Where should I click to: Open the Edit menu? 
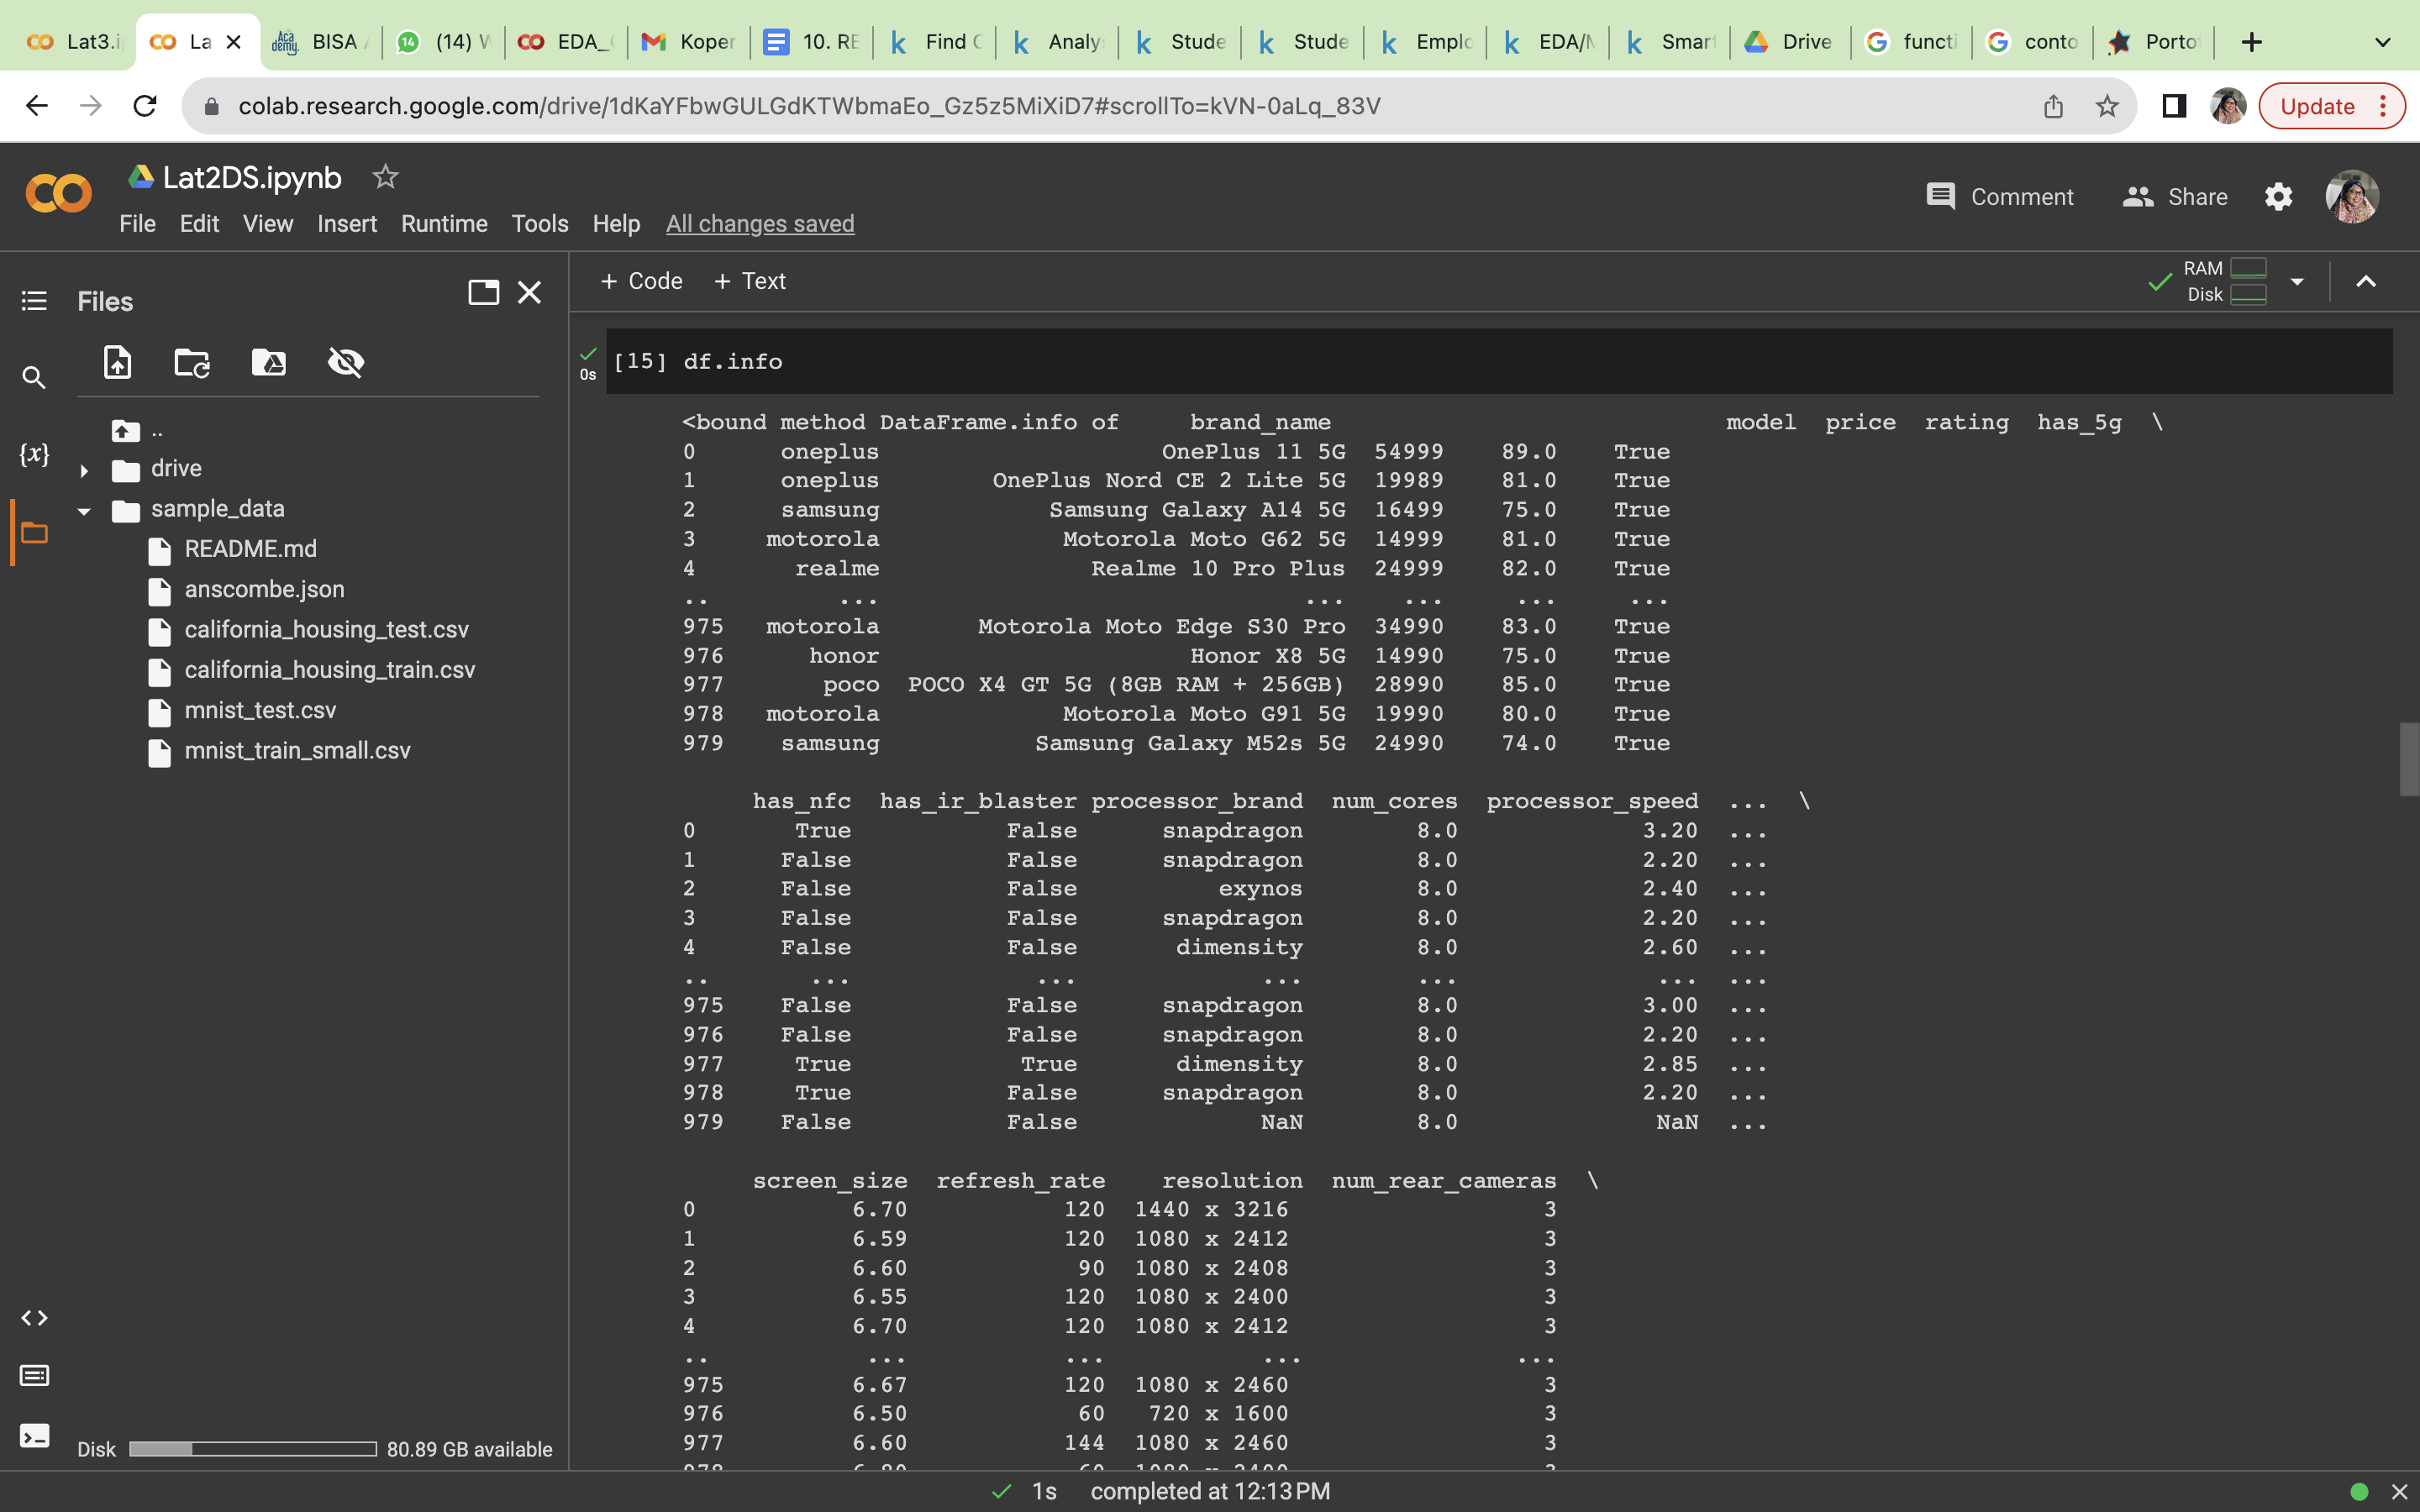point(199,224)
